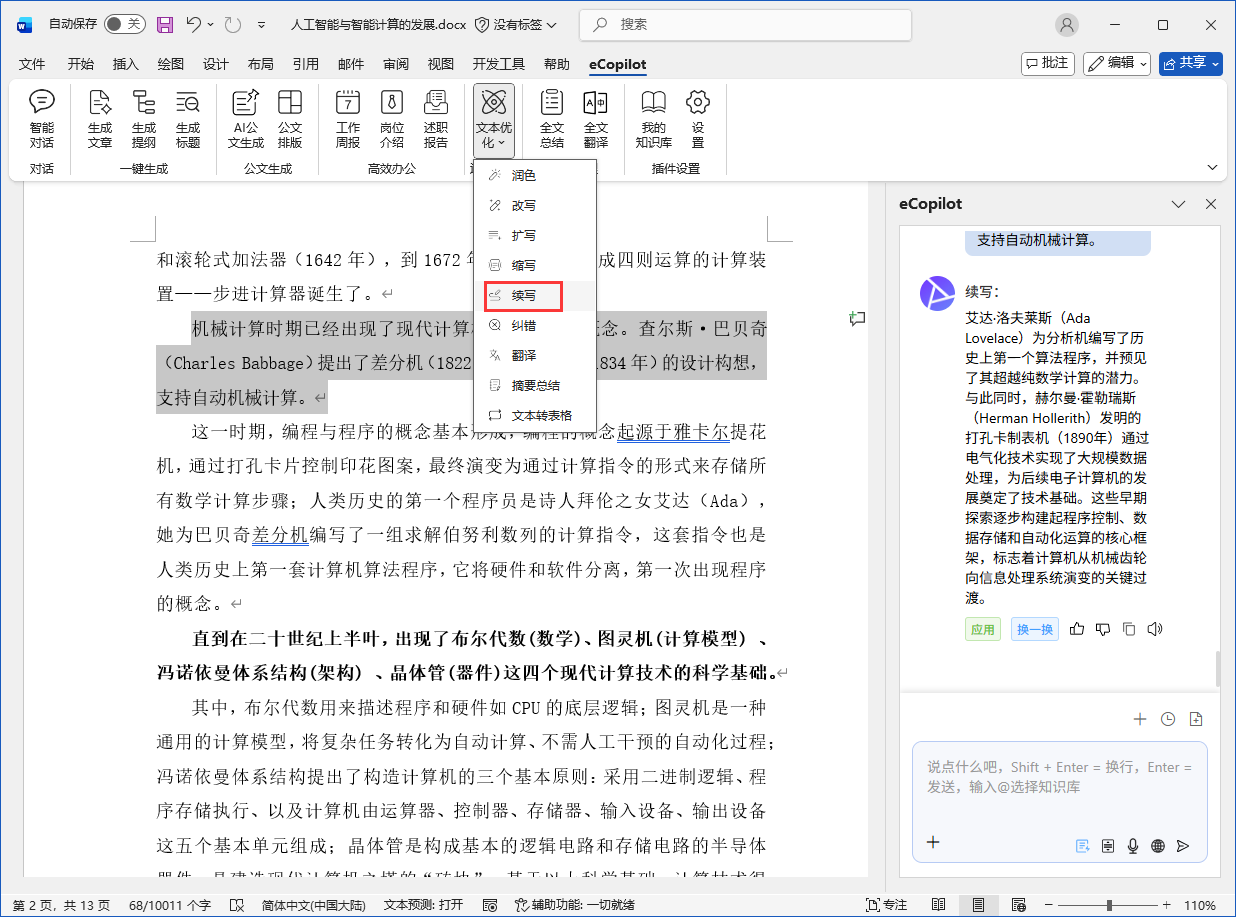Open 我的知识库 from the ribbon

(653, 118)
